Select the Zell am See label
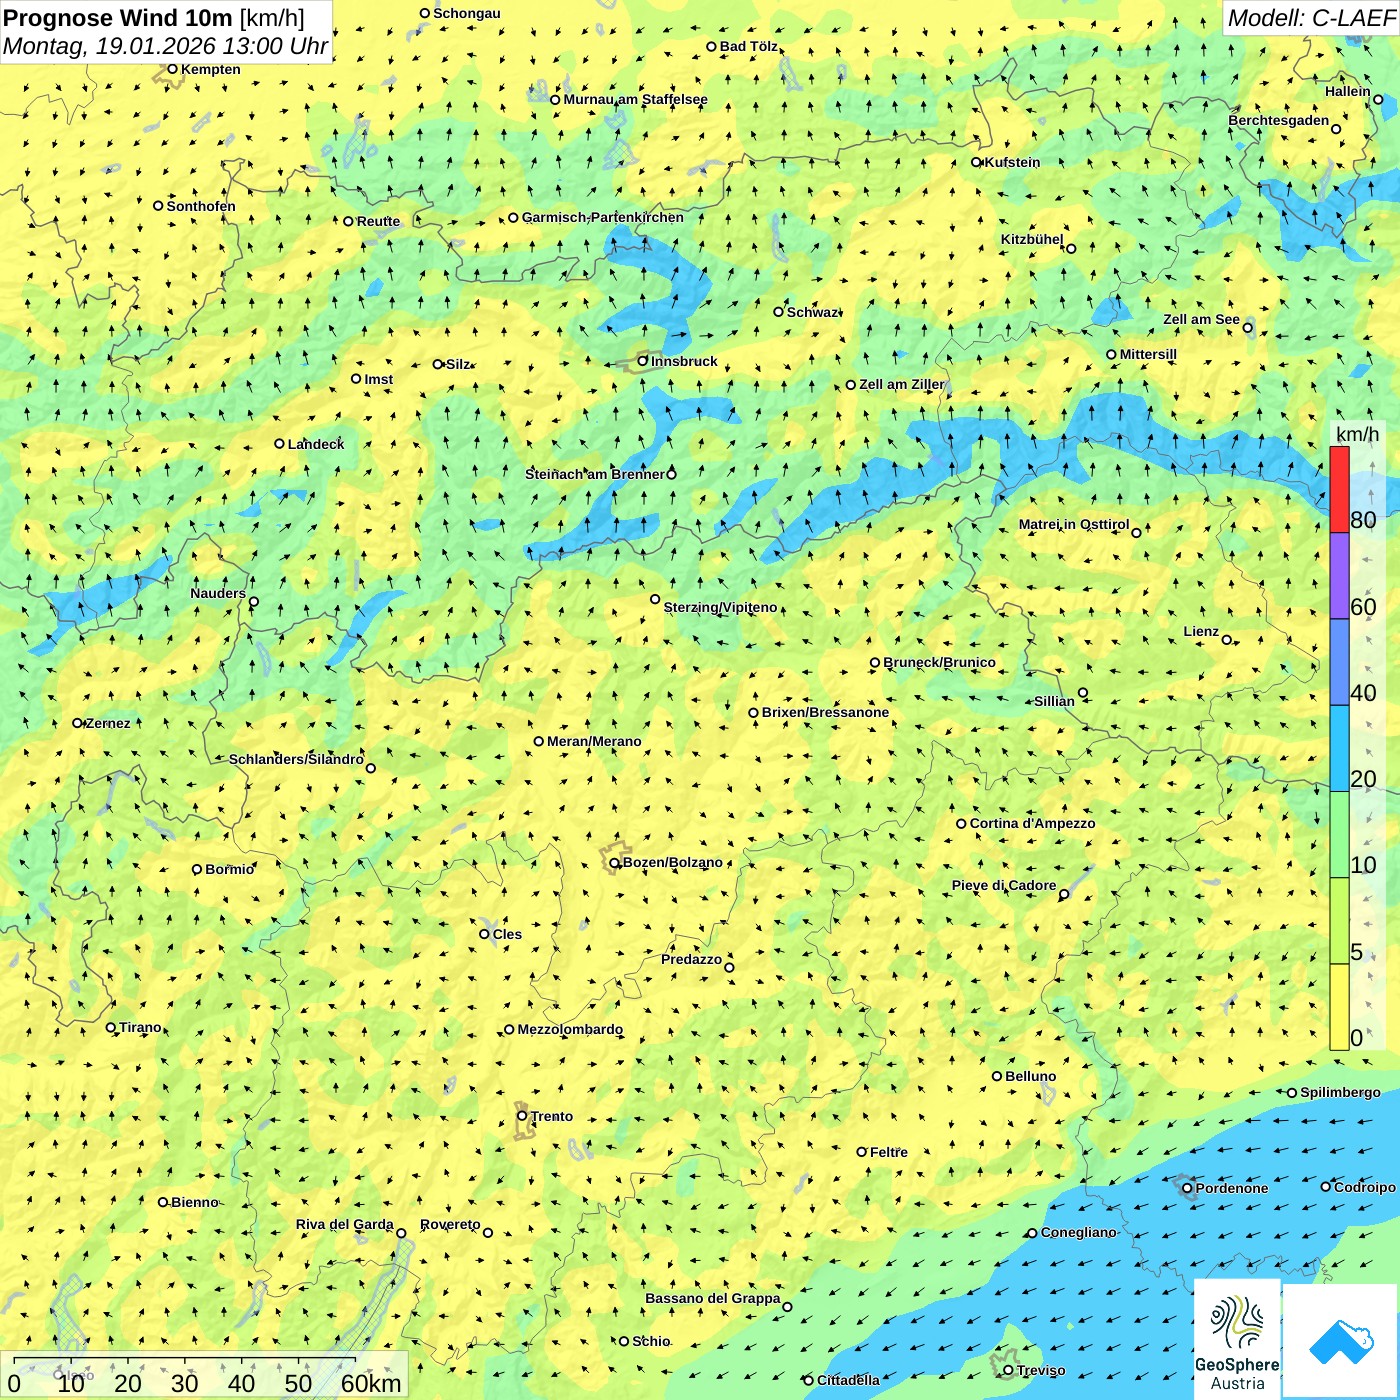 1201,320
